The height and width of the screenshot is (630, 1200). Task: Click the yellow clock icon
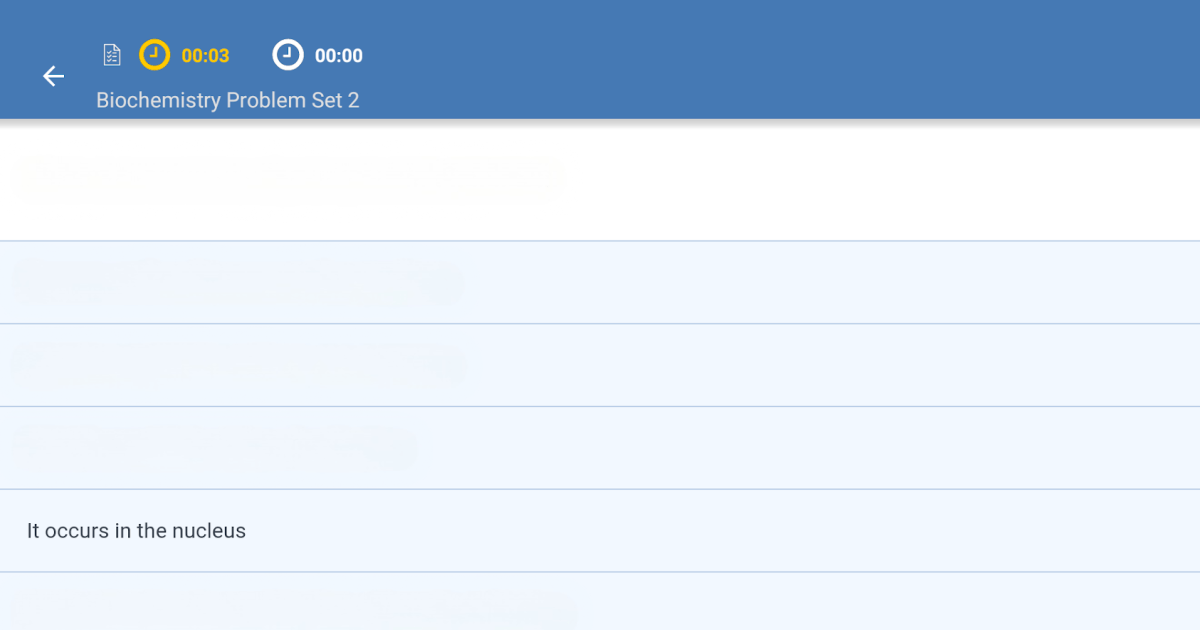tap(154, 55)
